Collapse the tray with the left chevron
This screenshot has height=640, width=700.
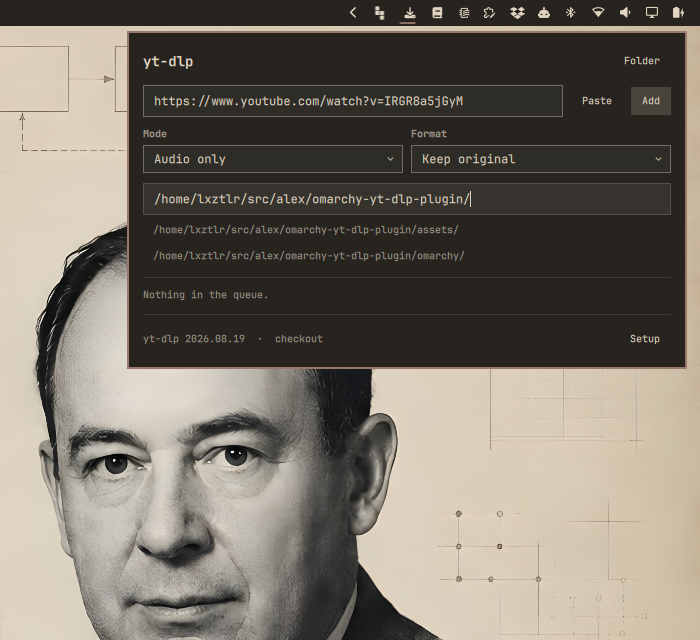point(353,12)
